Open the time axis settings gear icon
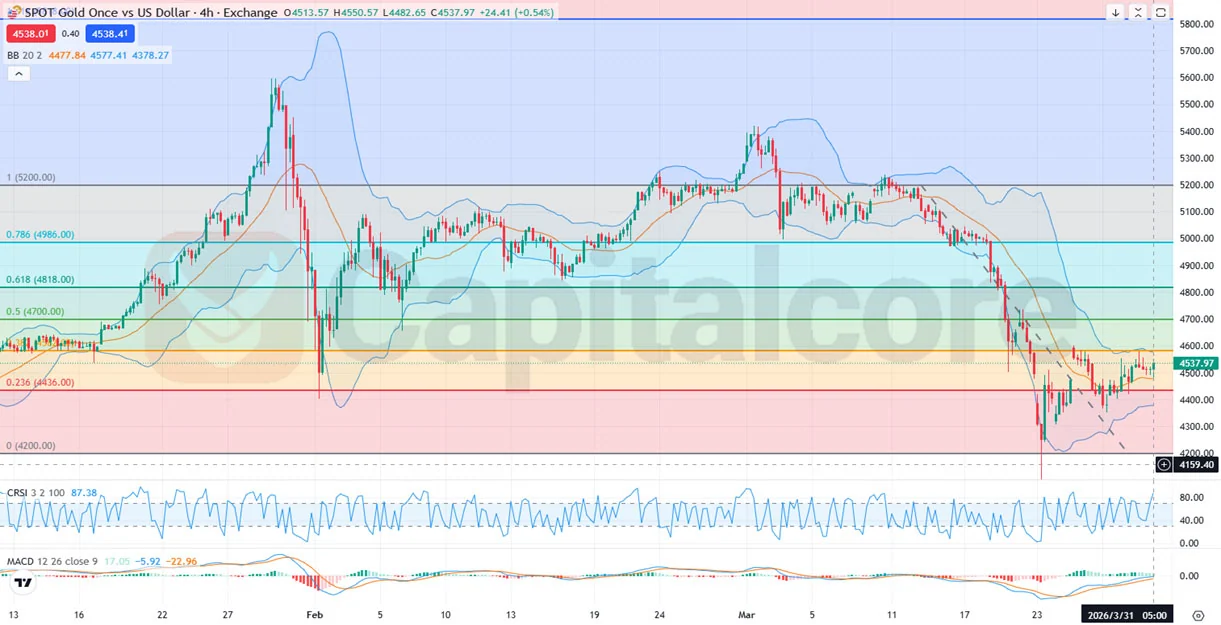This screenshot has height=625, width=1221. click(x=1197, y=615)
